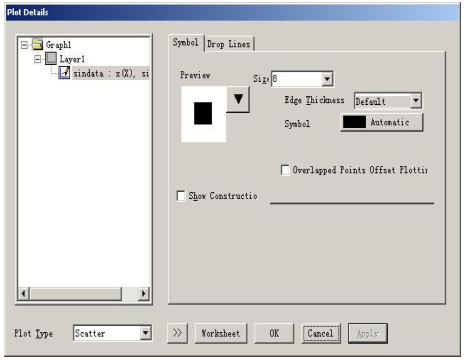This screenshot has height=361, width=464.
Task: Confirm with the OK button
Action: 274,333
